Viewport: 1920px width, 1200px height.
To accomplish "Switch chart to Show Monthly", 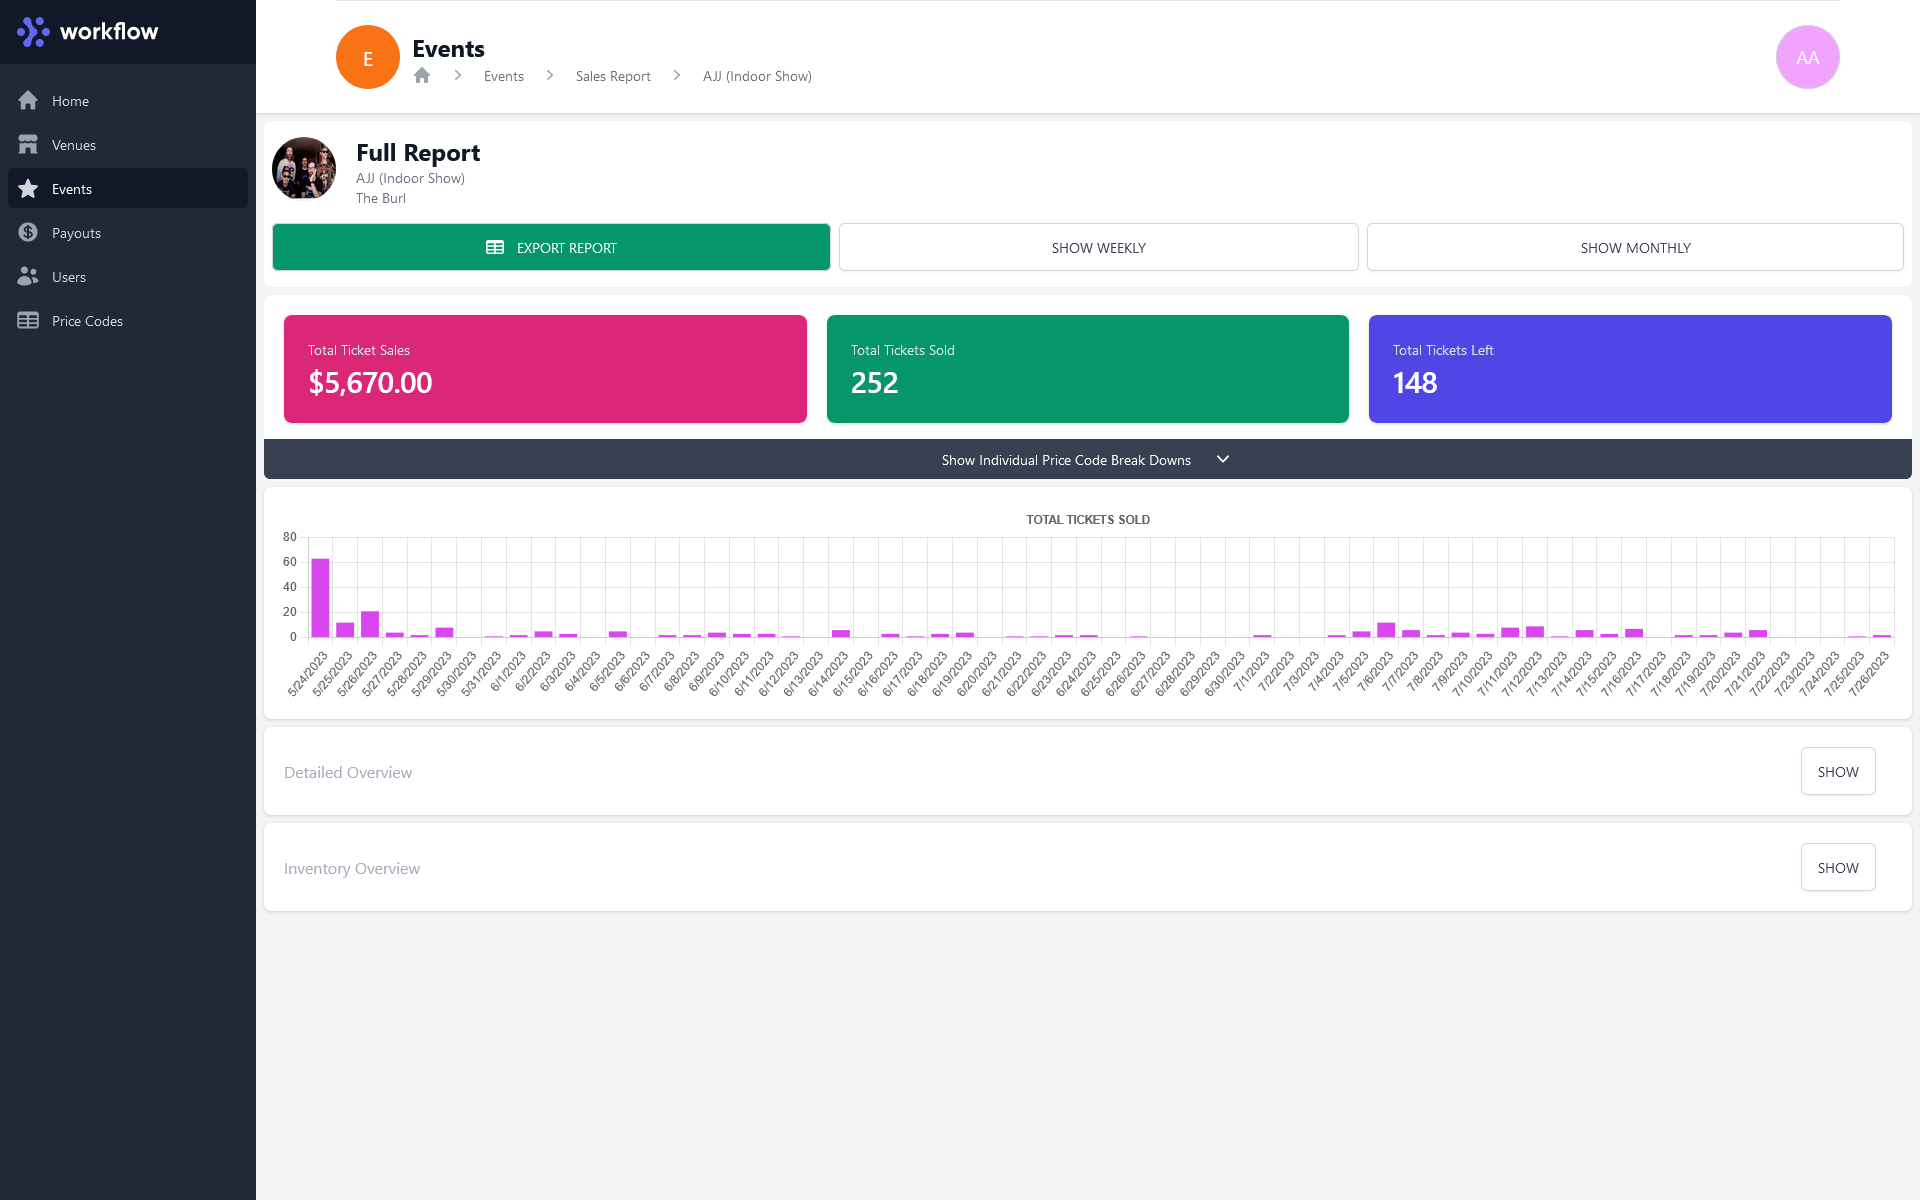I will tap(1634, 248).
